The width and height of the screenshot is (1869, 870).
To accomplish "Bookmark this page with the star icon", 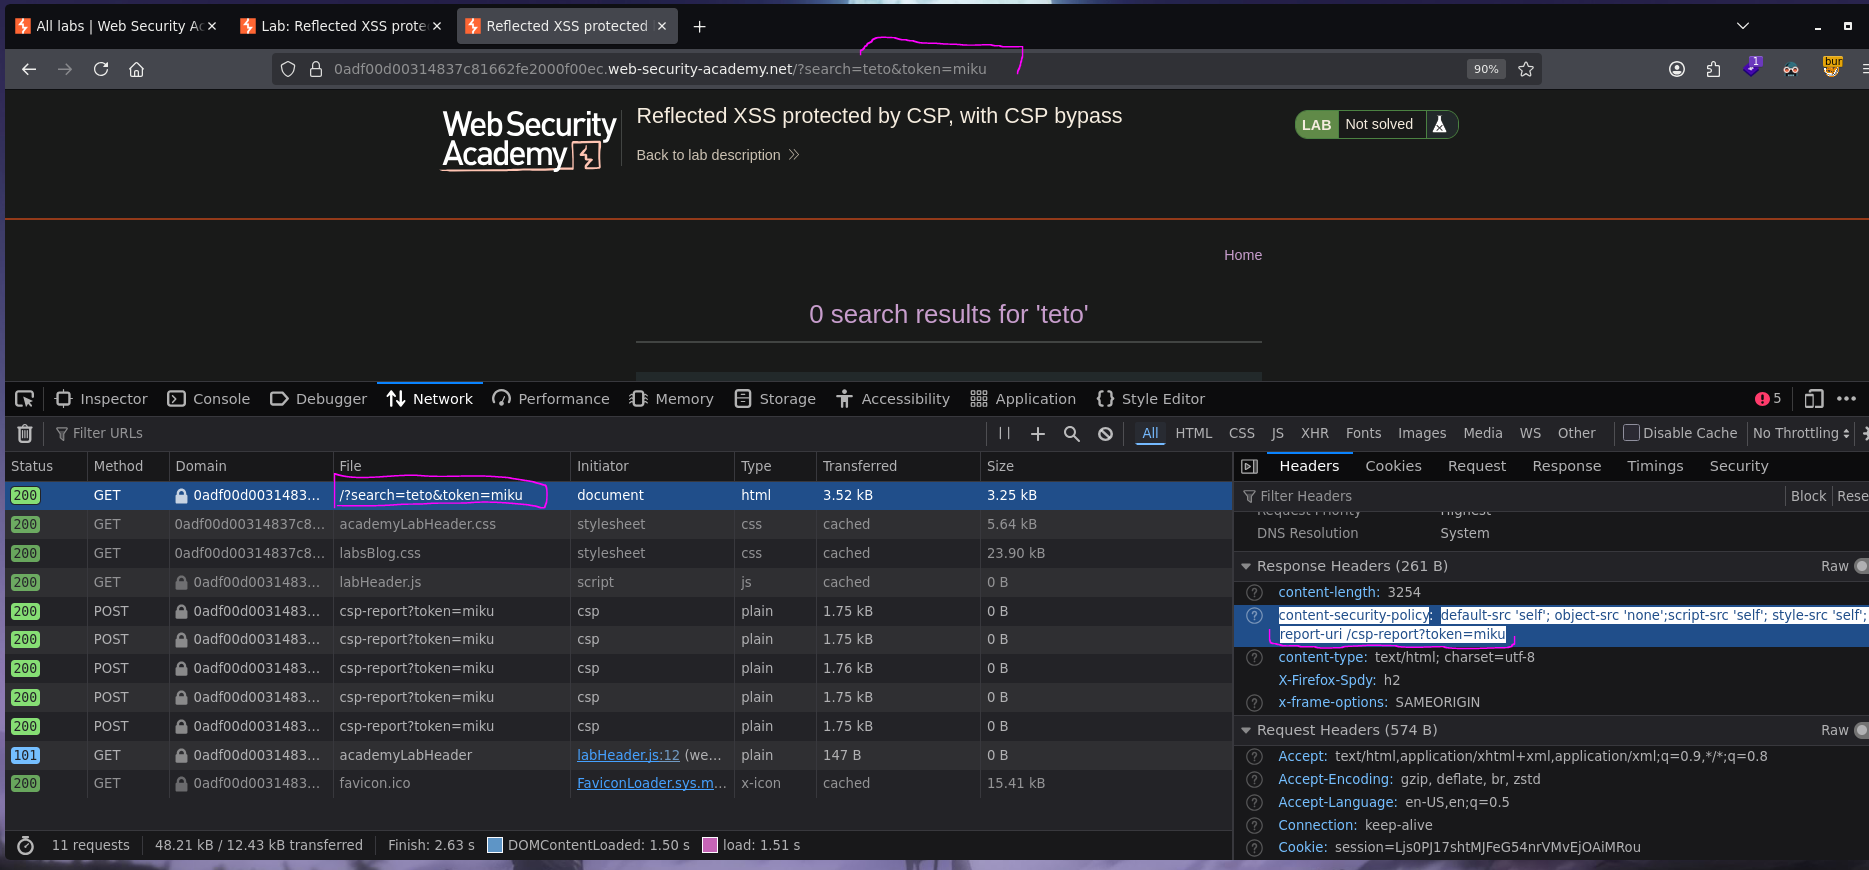I will (x=1526, y=69).
